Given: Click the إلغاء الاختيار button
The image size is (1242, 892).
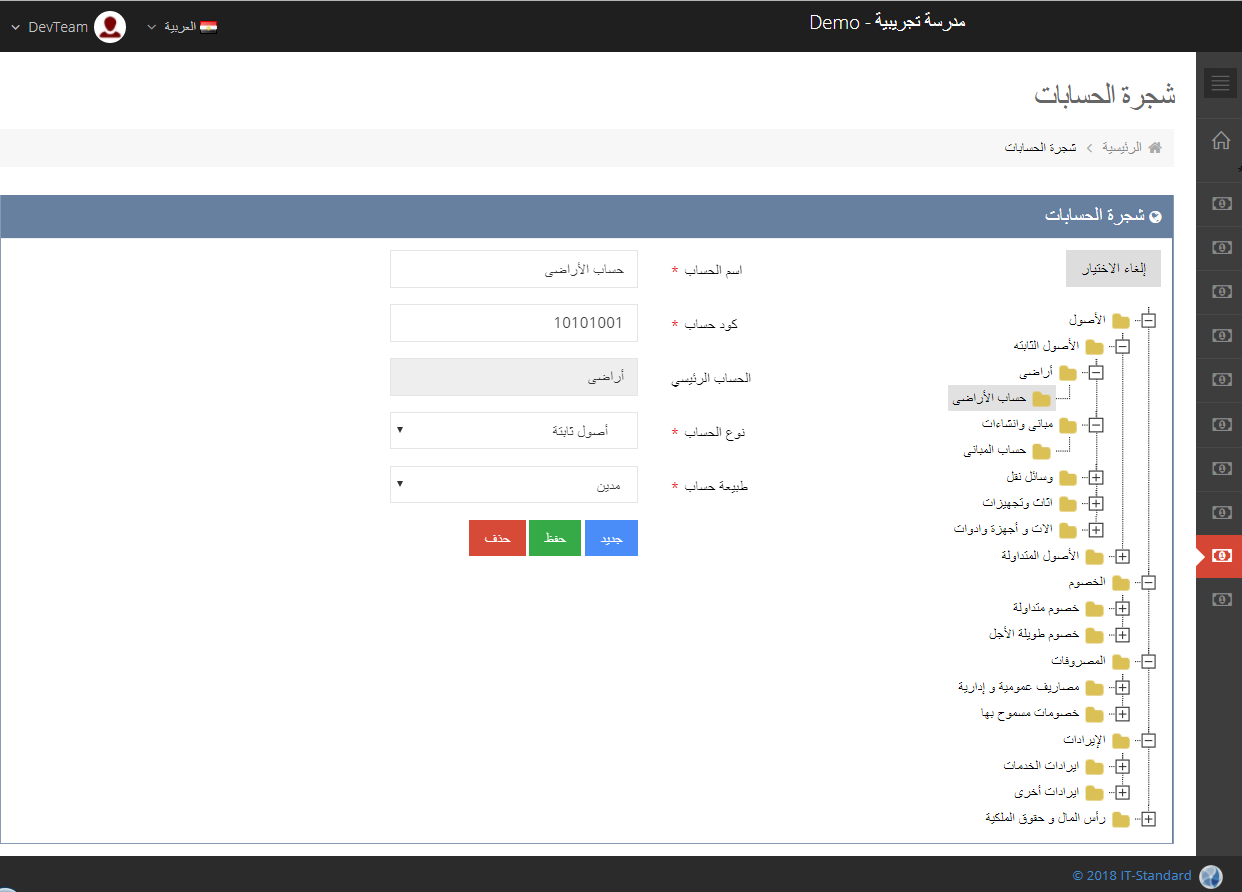Looking at the screenshot, I should [x=1113, y=269].
